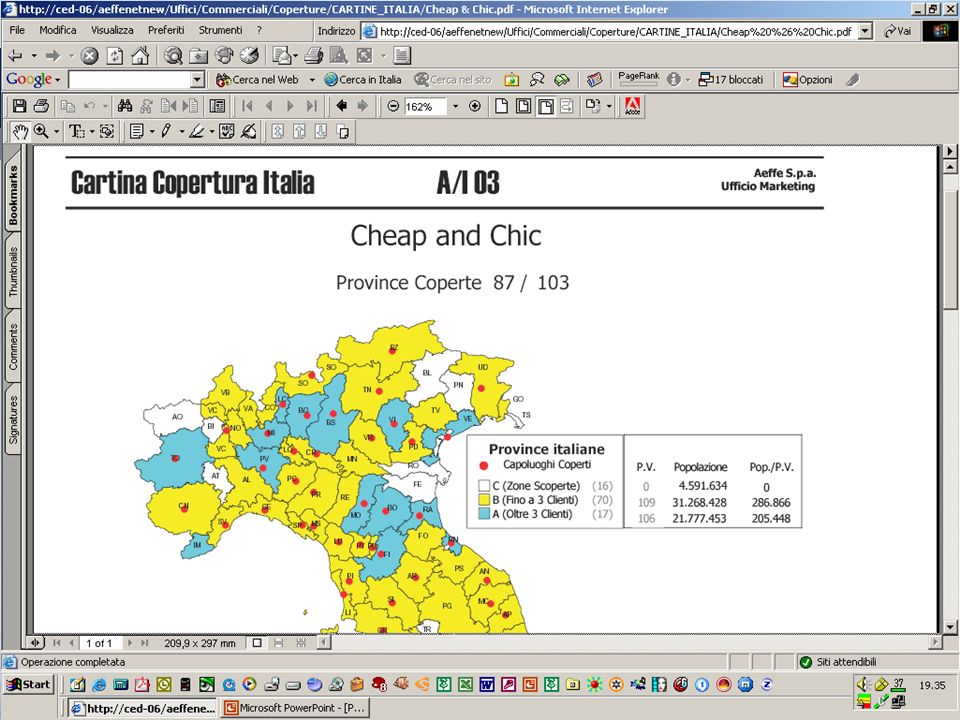Click the zoom percentage field showing 162%
Screen dimensions: 960x720
pos(426,107)
